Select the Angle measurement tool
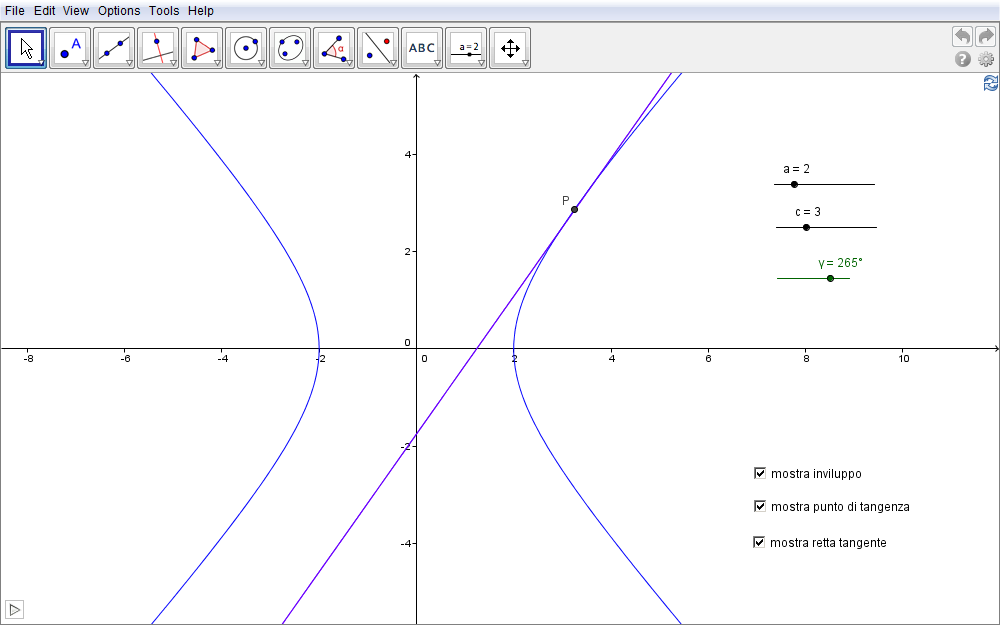 click(334, 48)
